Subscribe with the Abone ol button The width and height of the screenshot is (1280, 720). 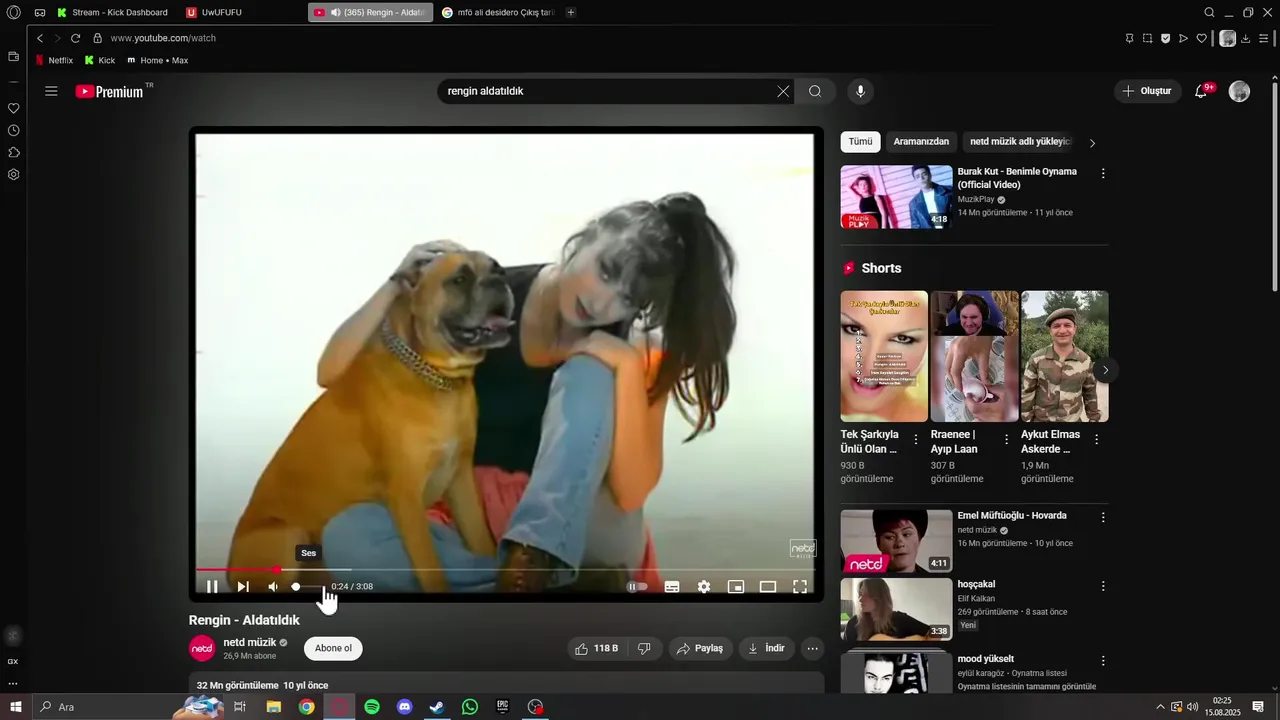point(333,648)
